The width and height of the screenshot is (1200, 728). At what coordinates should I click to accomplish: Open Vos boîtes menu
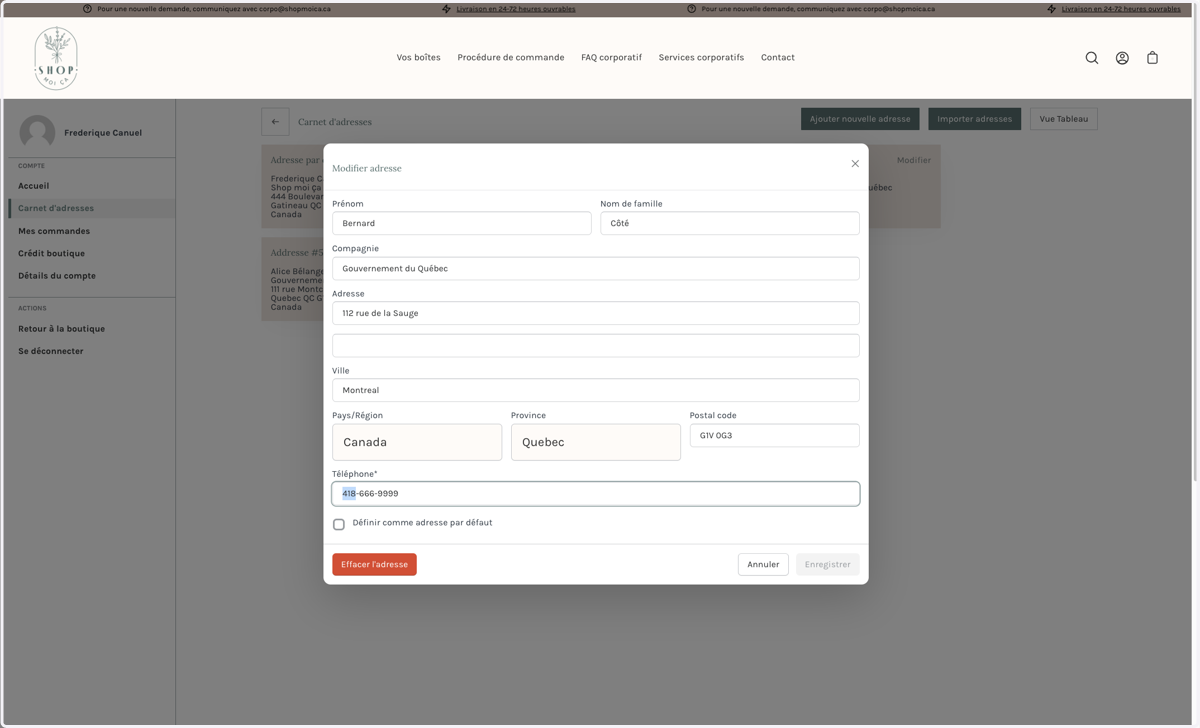coord(418,58)
